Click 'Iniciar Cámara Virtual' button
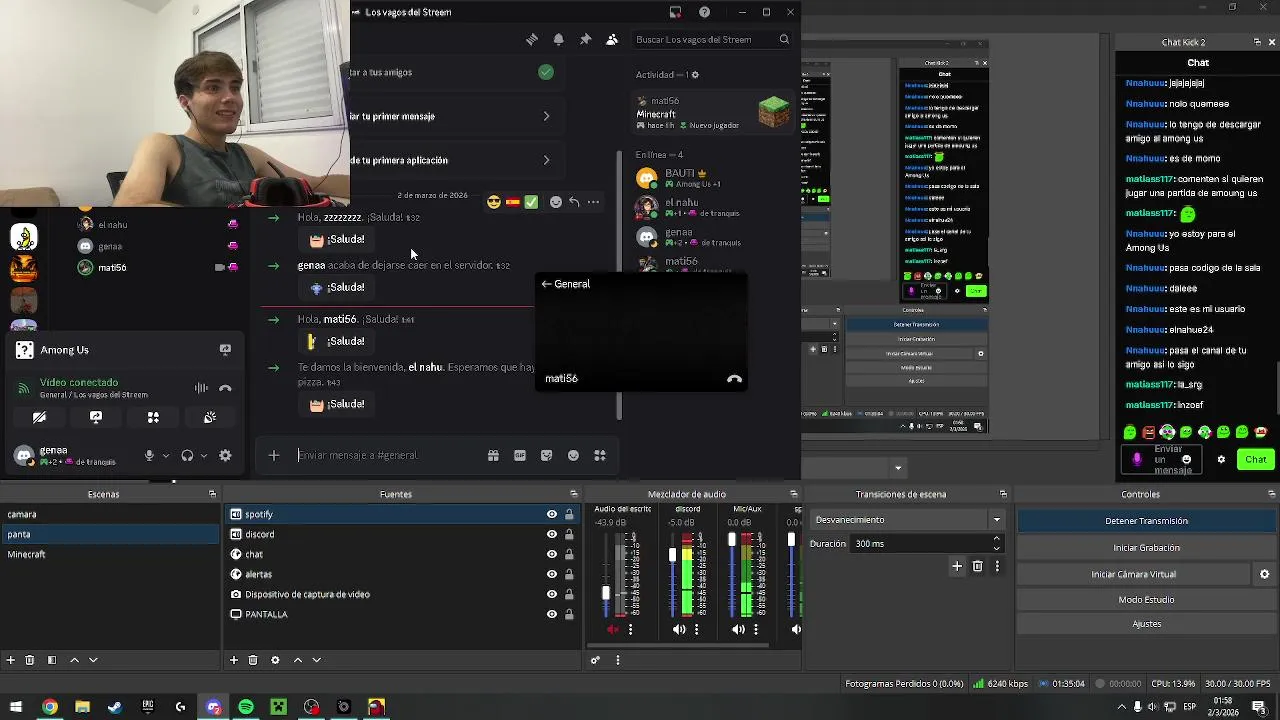 [x=1134, y=574]
